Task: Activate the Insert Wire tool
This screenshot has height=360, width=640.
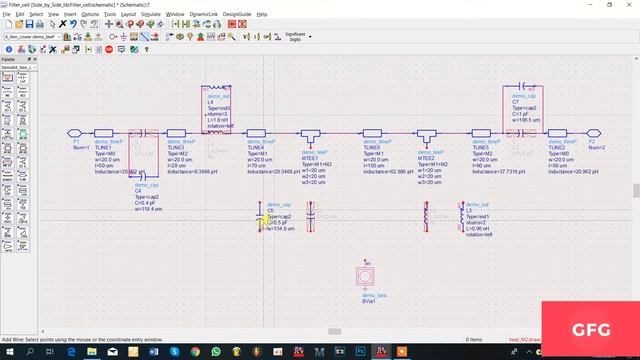Action: (x=144, y=37)
